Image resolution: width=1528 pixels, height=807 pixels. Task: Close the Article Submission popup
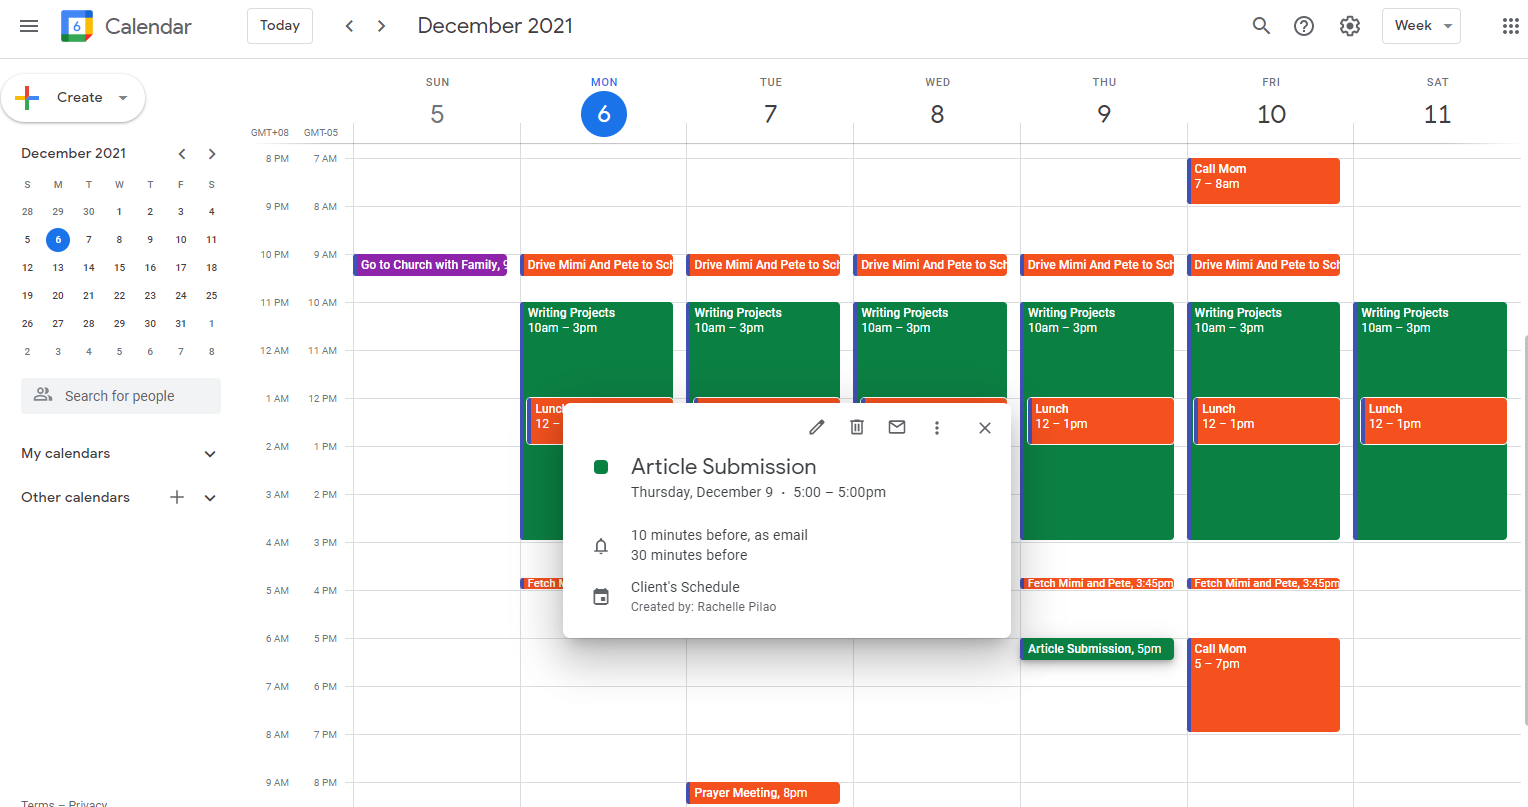pos(985,427)
